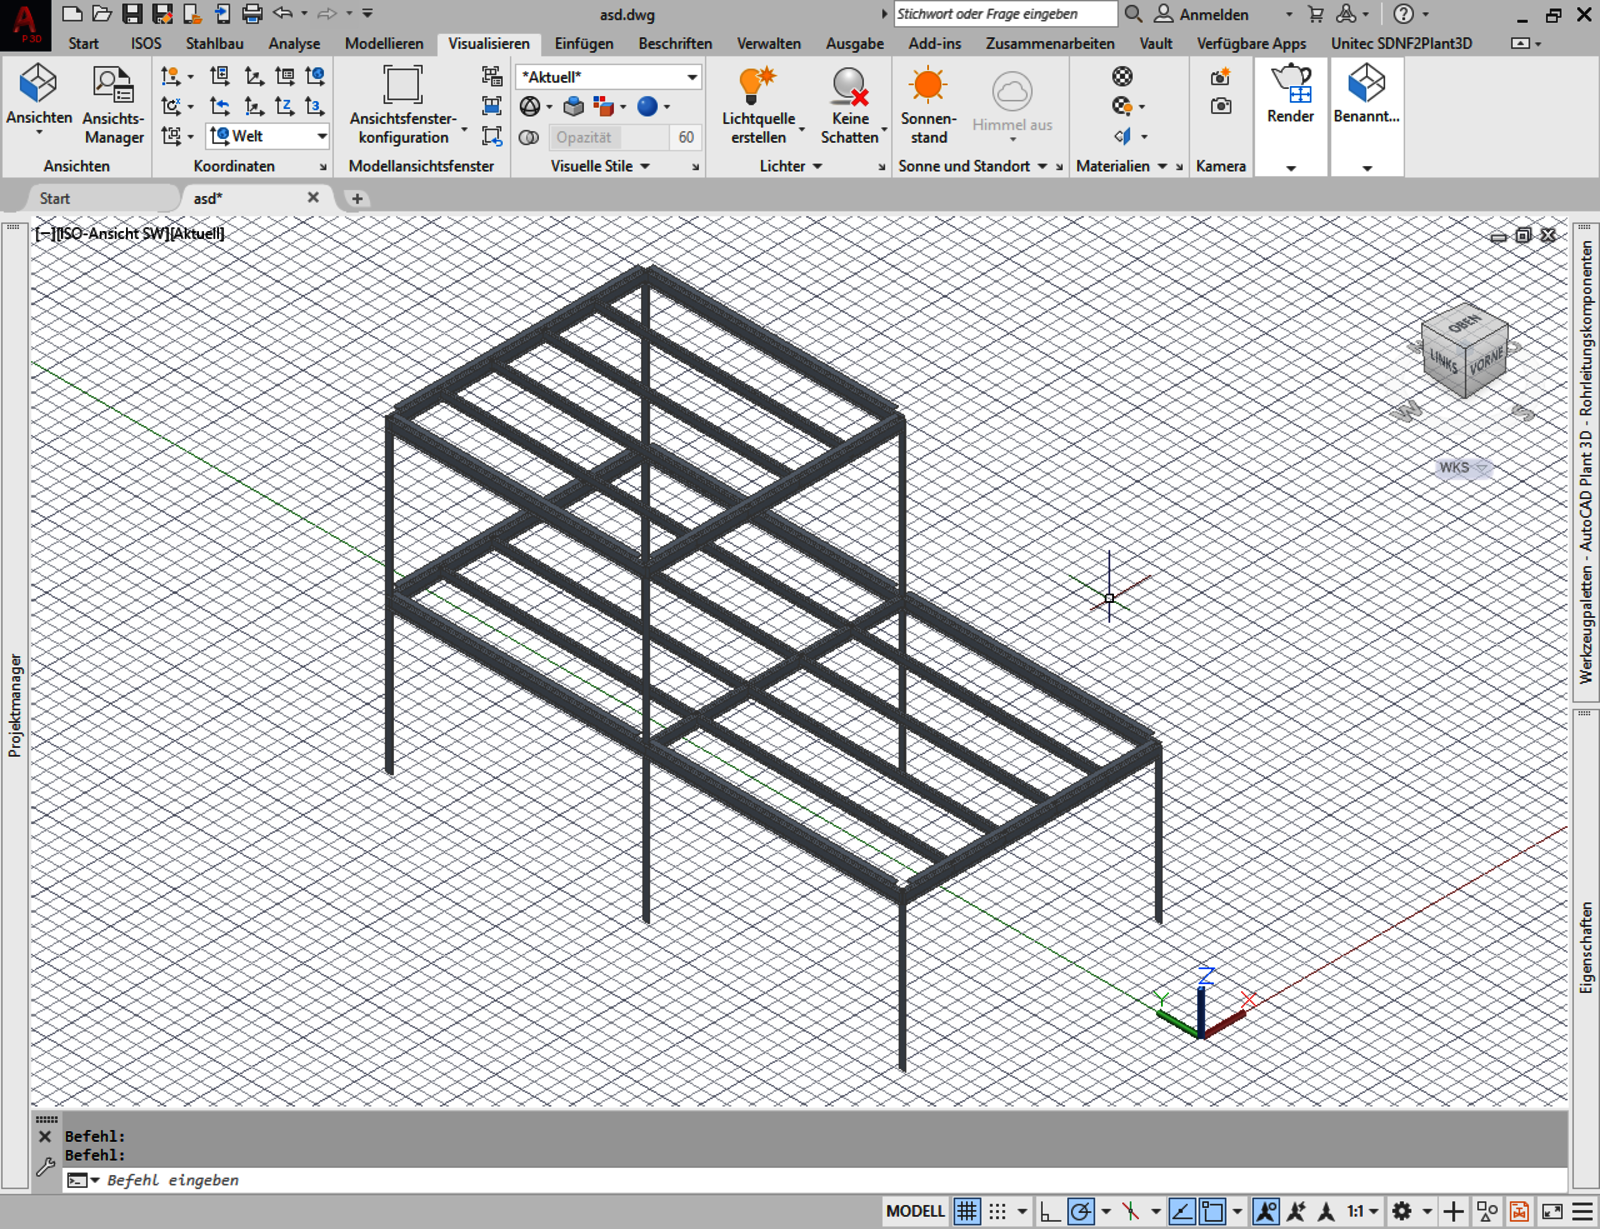Click the show cameras icon below create camera
Screen dimensions: 1600x1229
tap(1220, 106)
